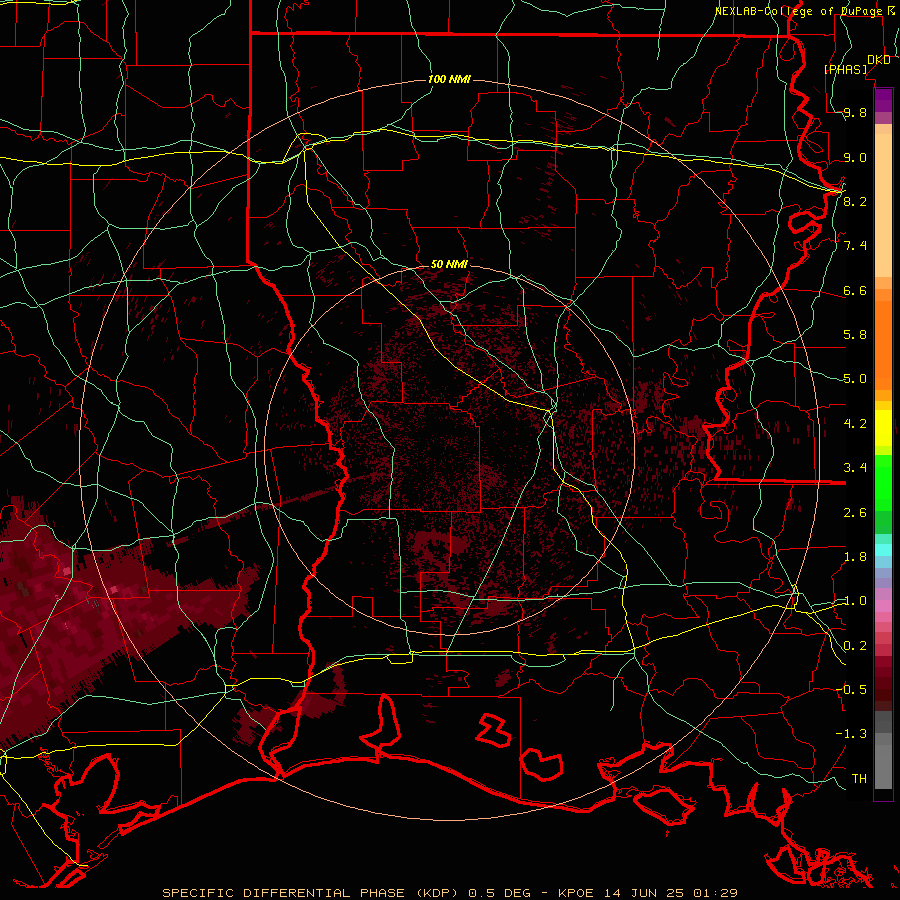The width and height of the screenshot is (900, 900).
Task: Click the 8.2 value on color scale
Action: point(855,201)
